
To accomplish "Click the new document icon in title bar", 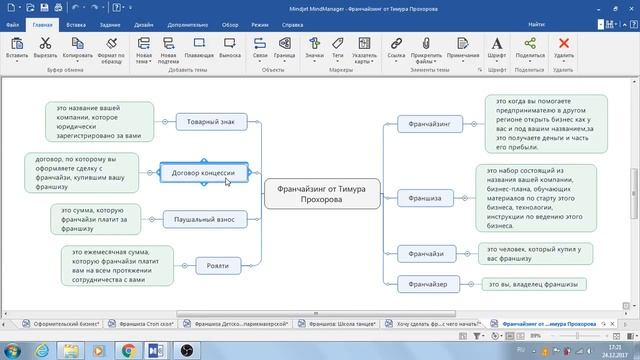I will 11,7.
